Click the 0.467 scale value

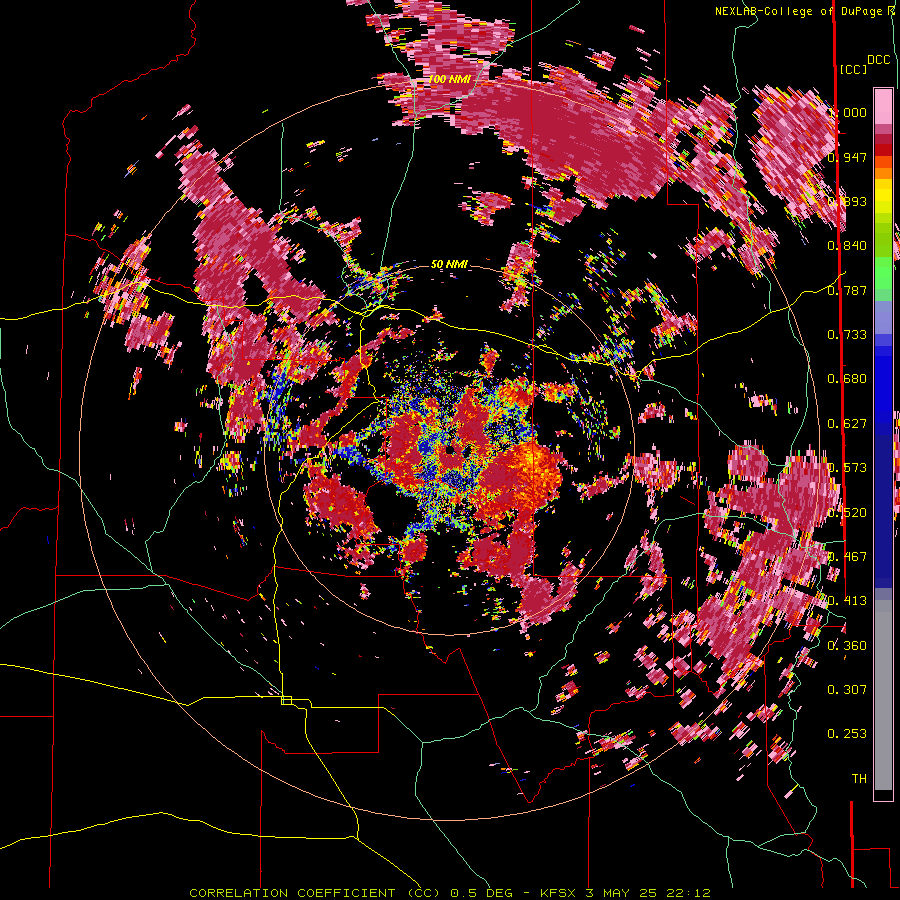847,557
